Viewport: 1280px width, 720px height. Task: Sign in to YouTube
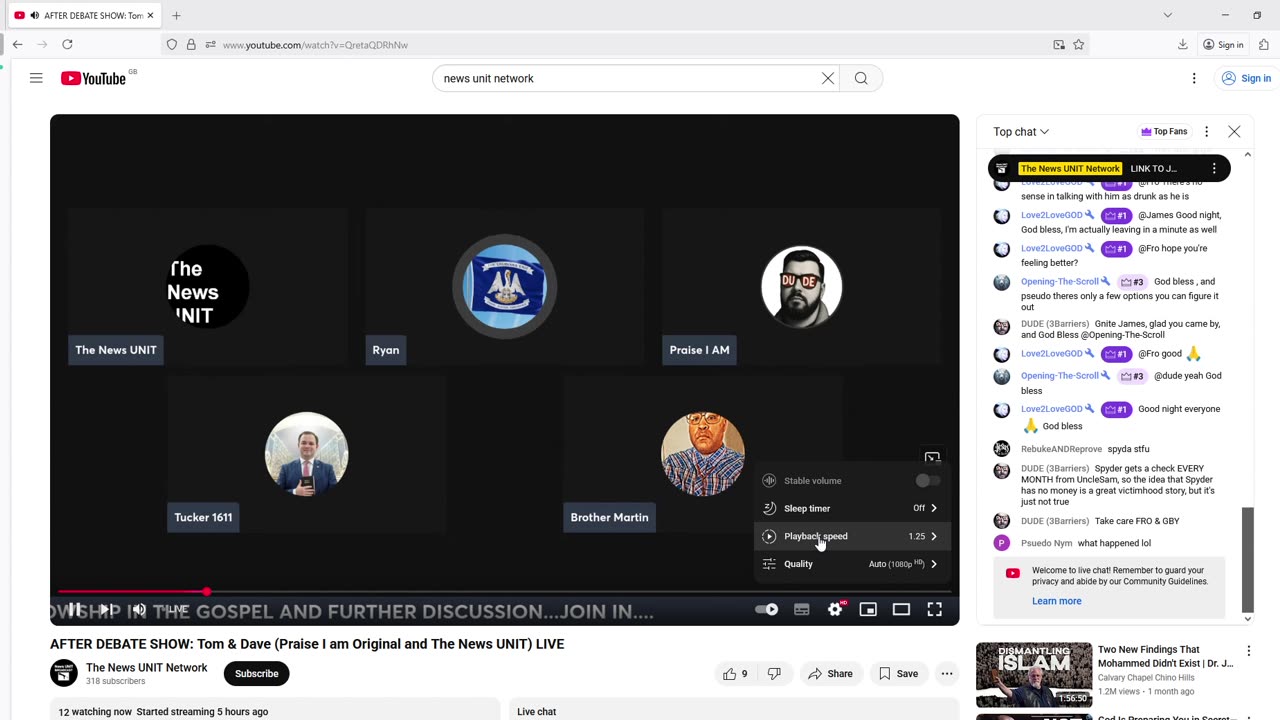tap(1246, 78)
